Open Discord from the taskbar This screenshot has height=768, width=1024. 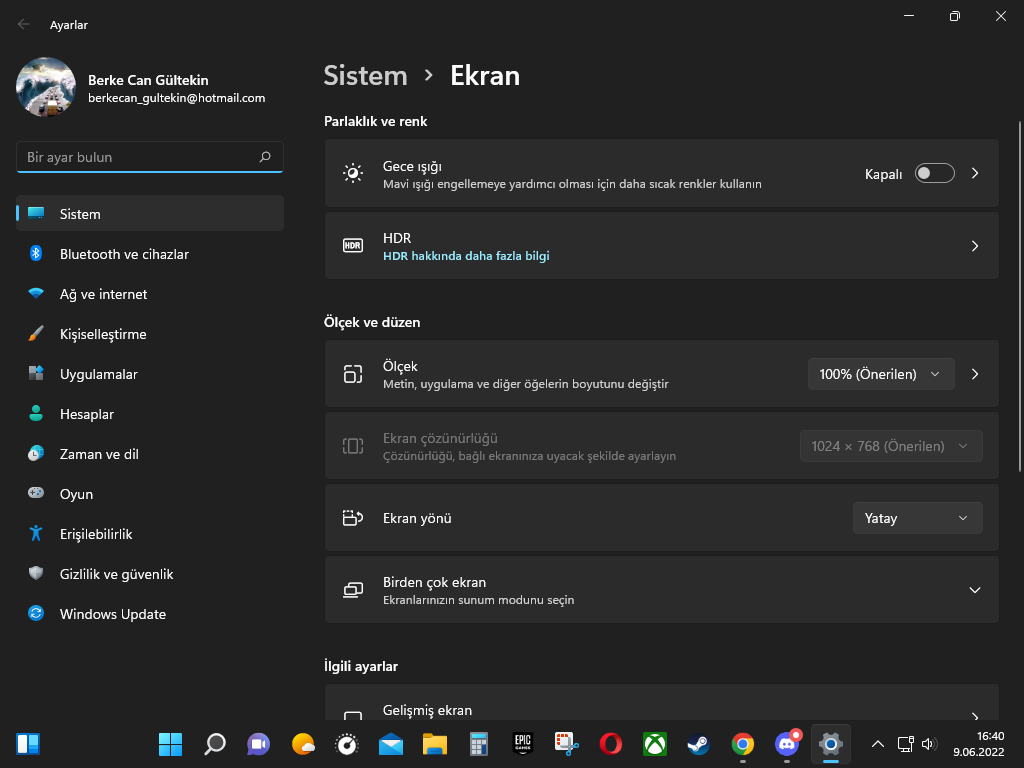[x=787, y=744]
